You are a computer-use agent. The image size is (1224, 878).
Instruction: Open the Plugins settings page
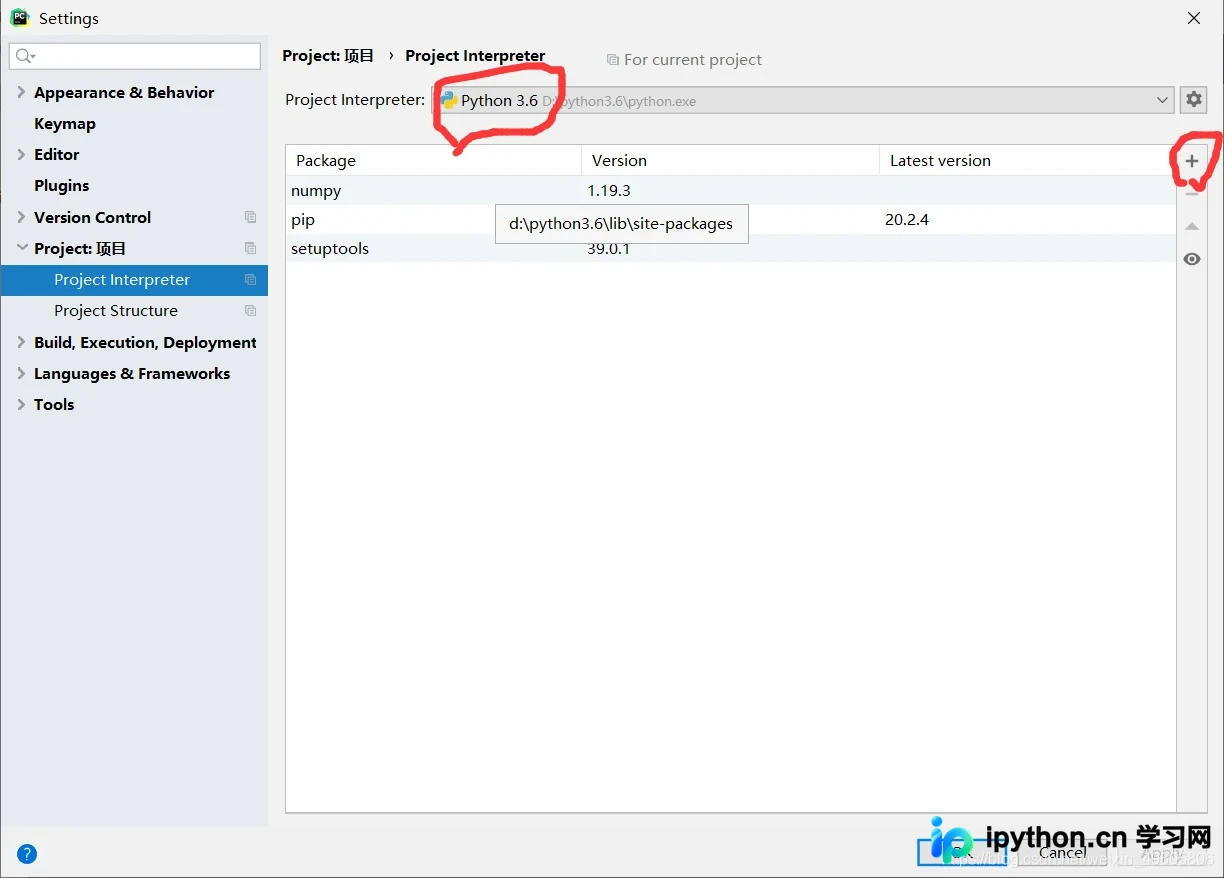pos(61,186)
